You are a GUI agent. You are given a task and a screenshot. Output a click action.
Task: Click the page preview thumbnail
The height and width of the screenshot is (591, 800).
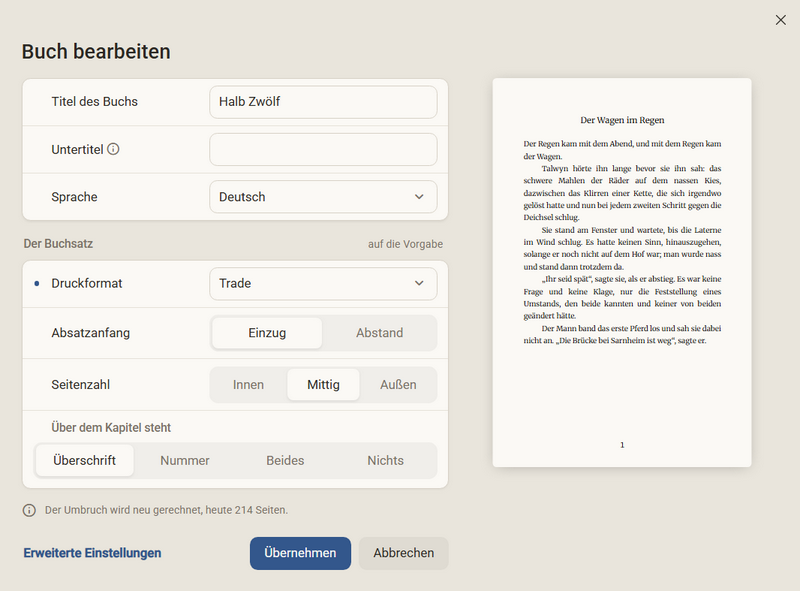coord(621,273)
